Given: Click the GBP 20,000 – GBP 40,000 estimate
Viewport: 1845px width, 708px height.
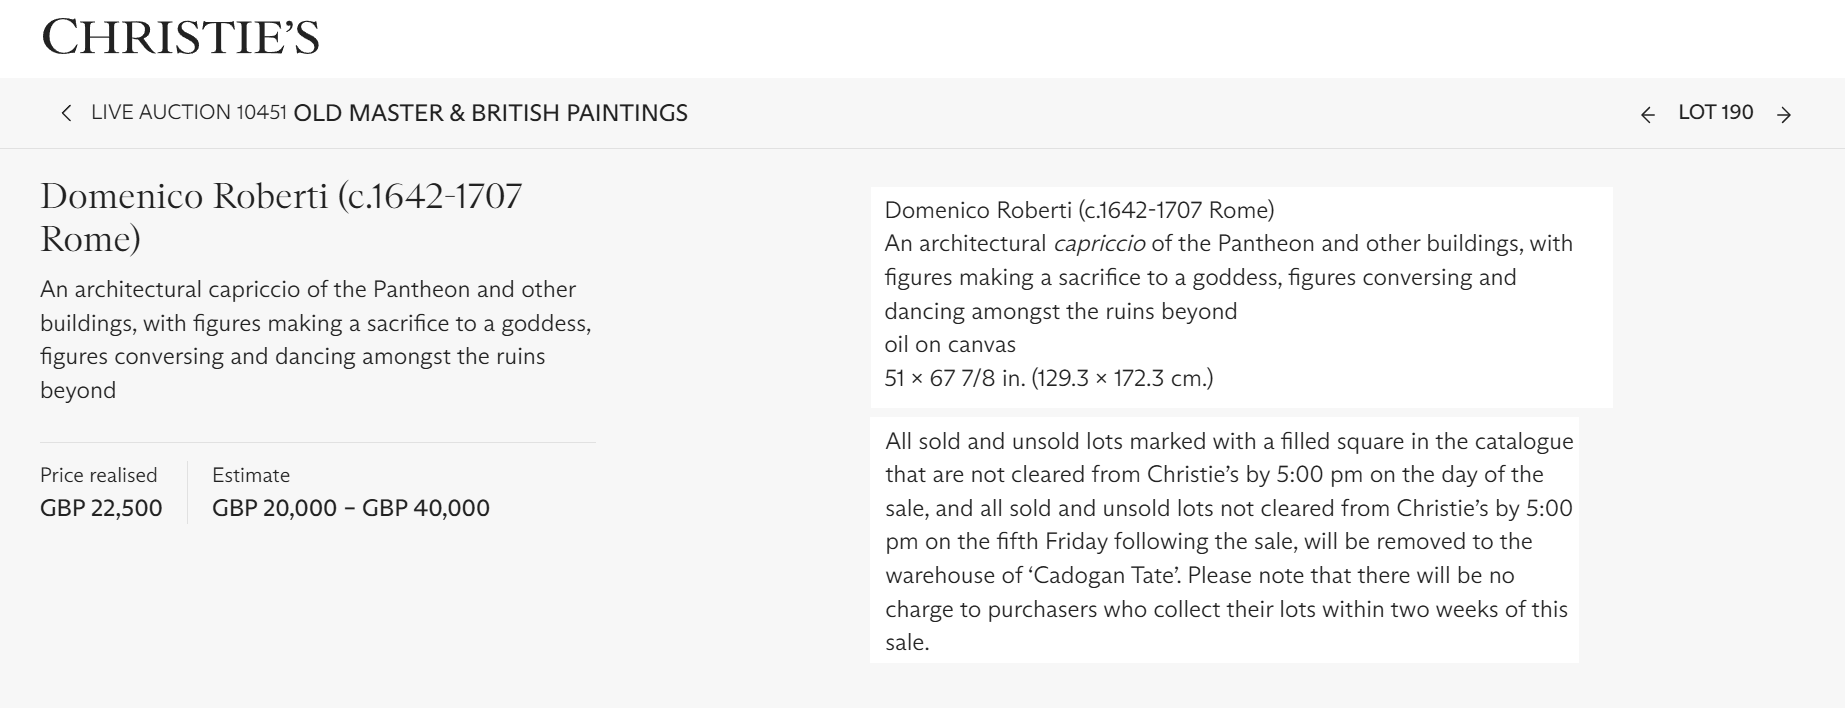Looking at the screenshot, I should (351, 508).
